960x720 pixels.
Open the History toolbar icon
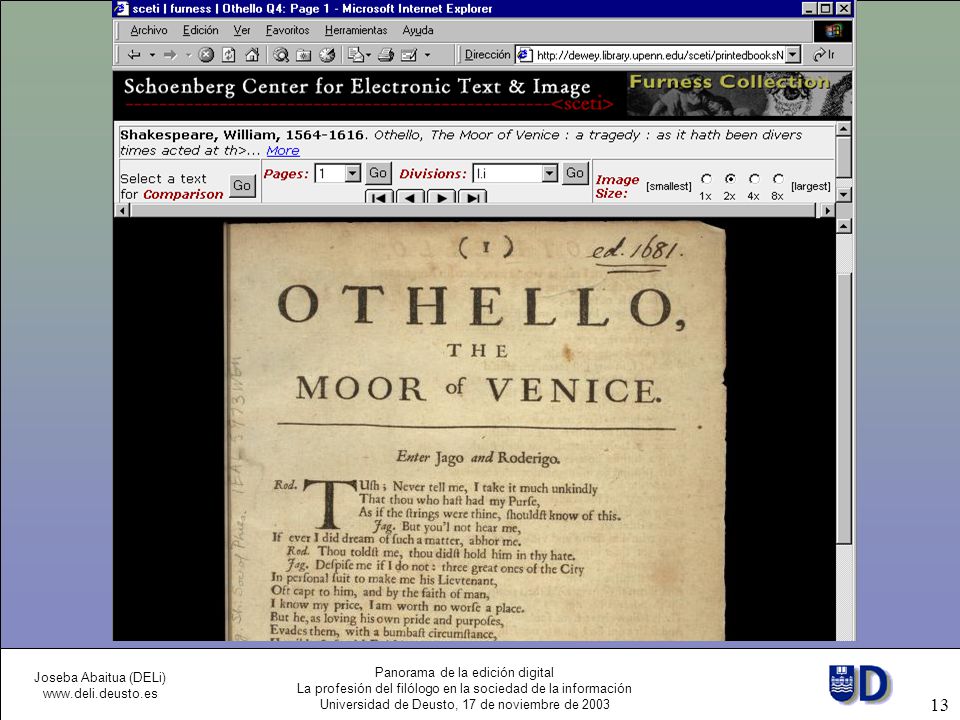point(328,55)
